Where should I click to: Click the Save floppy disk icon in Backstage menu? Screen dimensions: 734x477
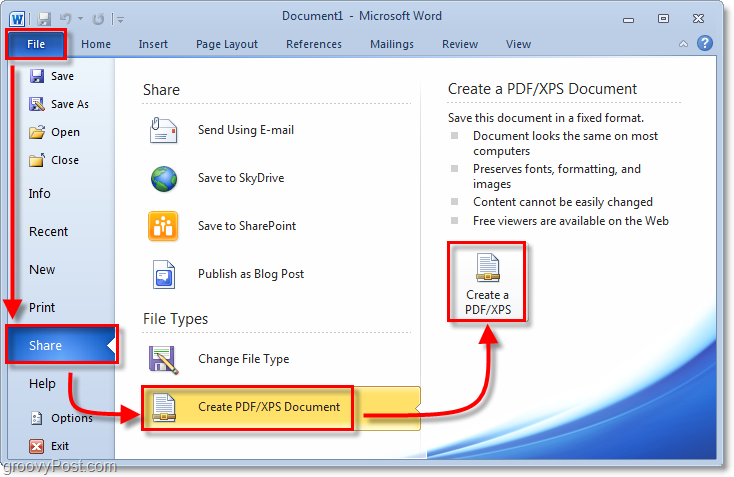(37, 76)
